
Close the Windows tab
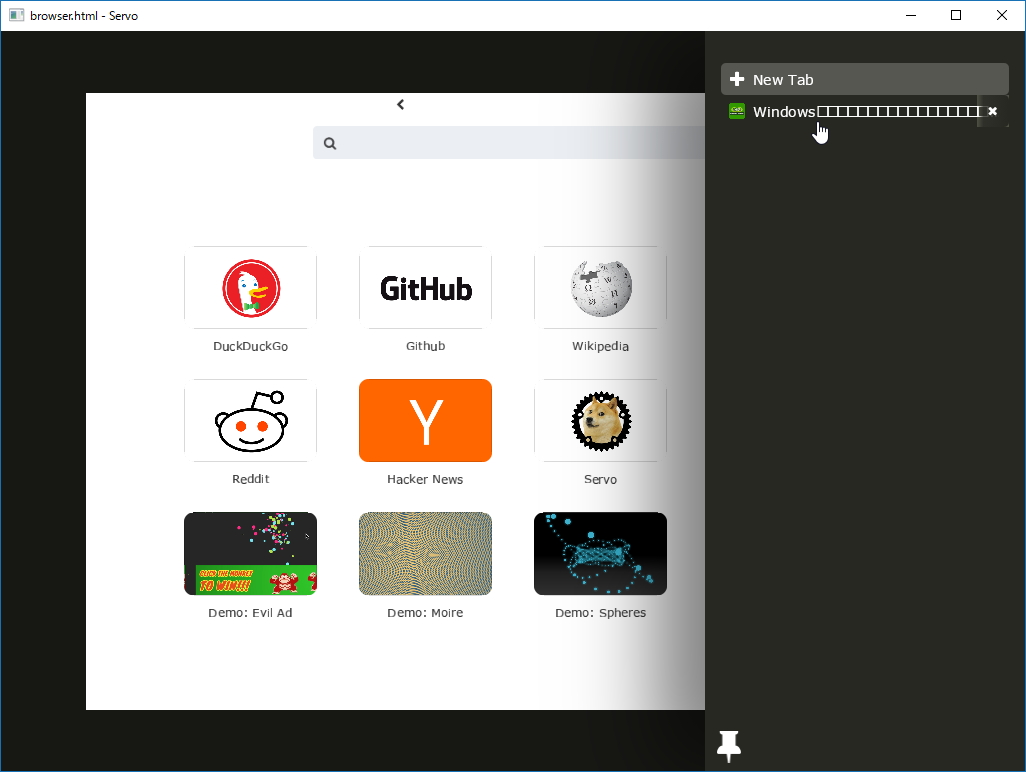(992, 111)
